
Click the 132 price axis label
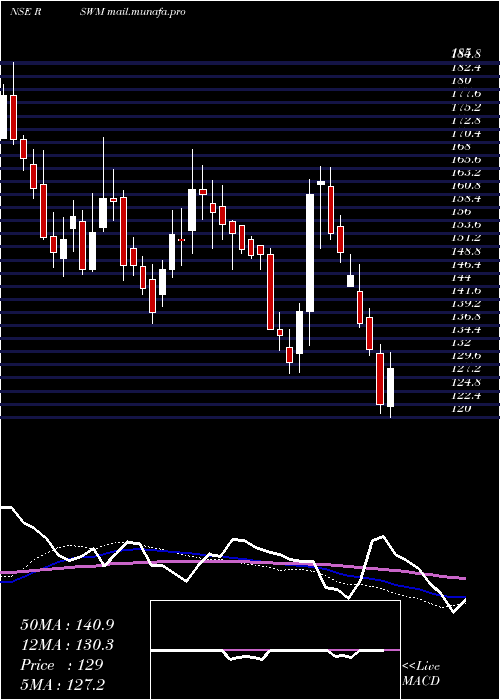coord(462,343)
